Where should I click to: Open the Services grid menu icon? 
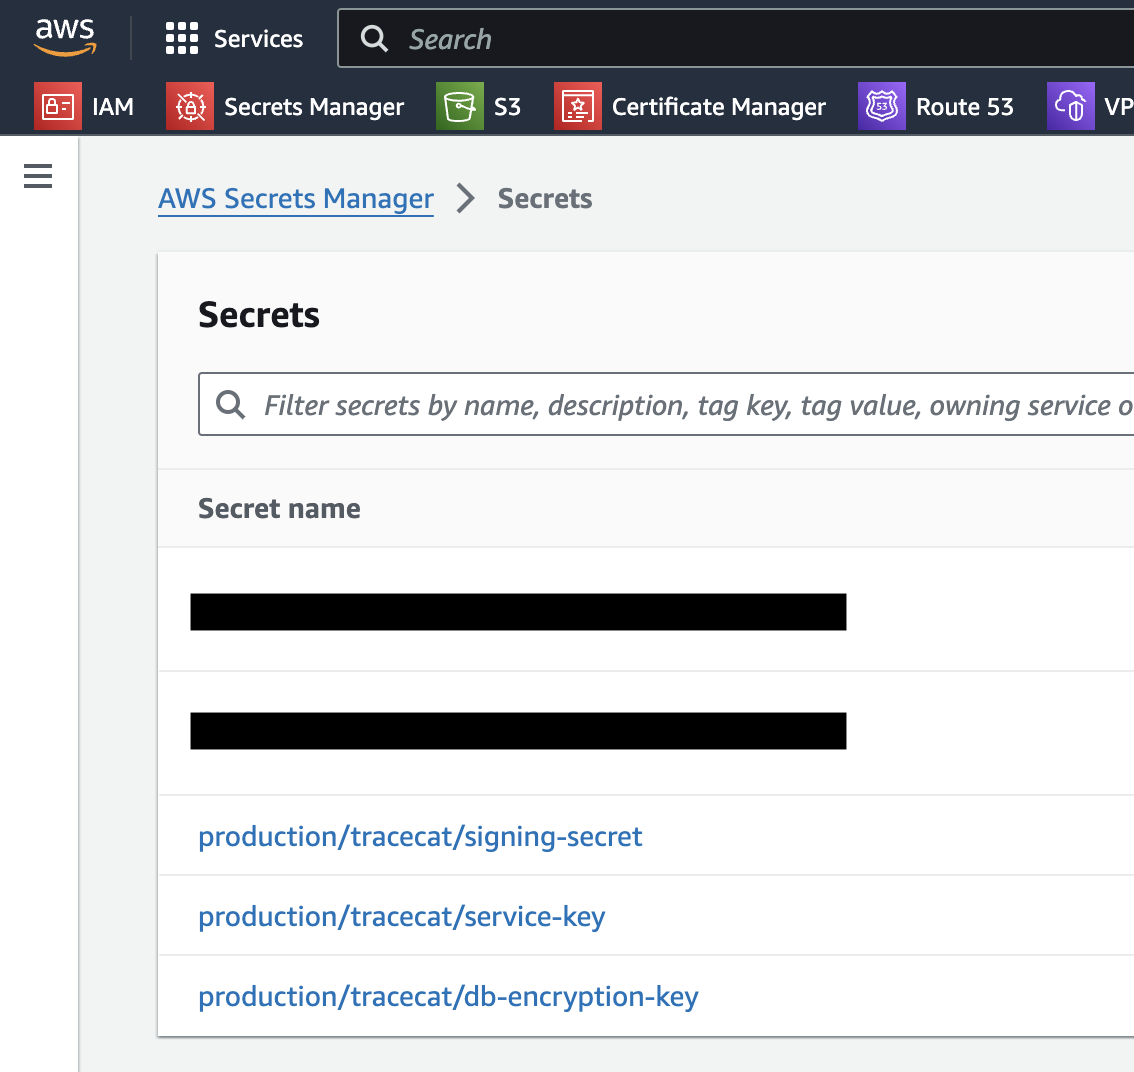182,38
